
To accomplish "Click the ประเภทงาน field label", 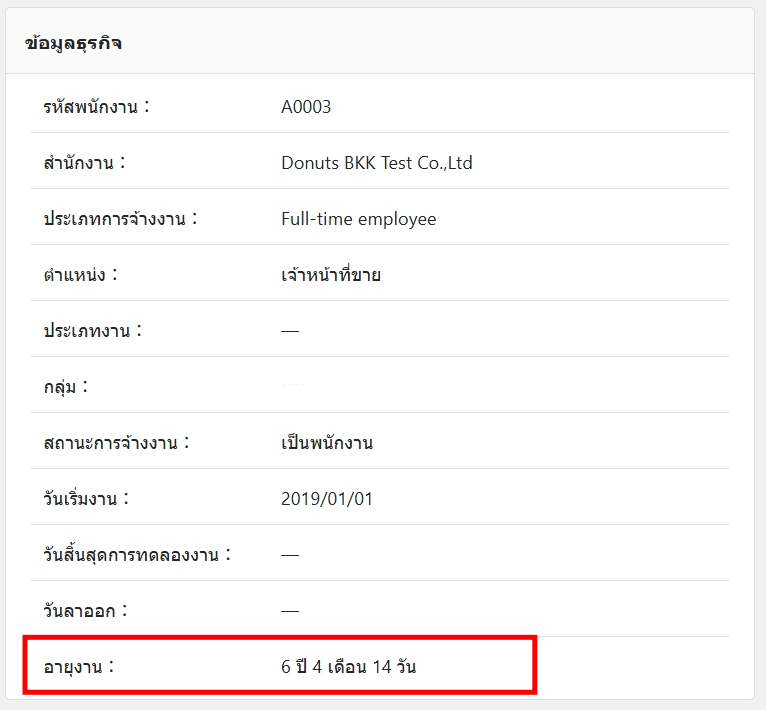I will pyautogui.click(x=92, y=331).
